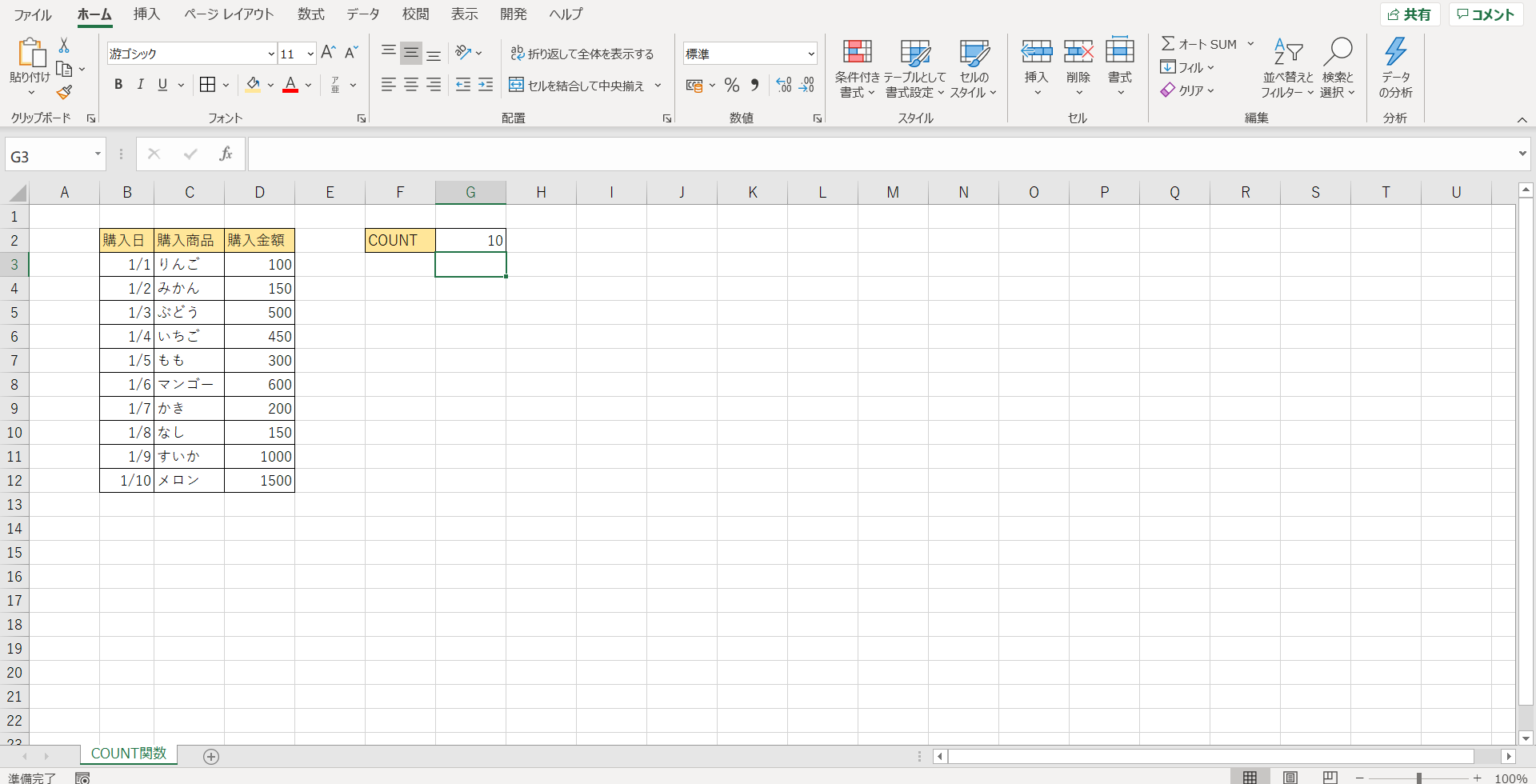1536x784 pixels.
Task: Open the Name Box dropdown arrow
Action: pos(98,154)
